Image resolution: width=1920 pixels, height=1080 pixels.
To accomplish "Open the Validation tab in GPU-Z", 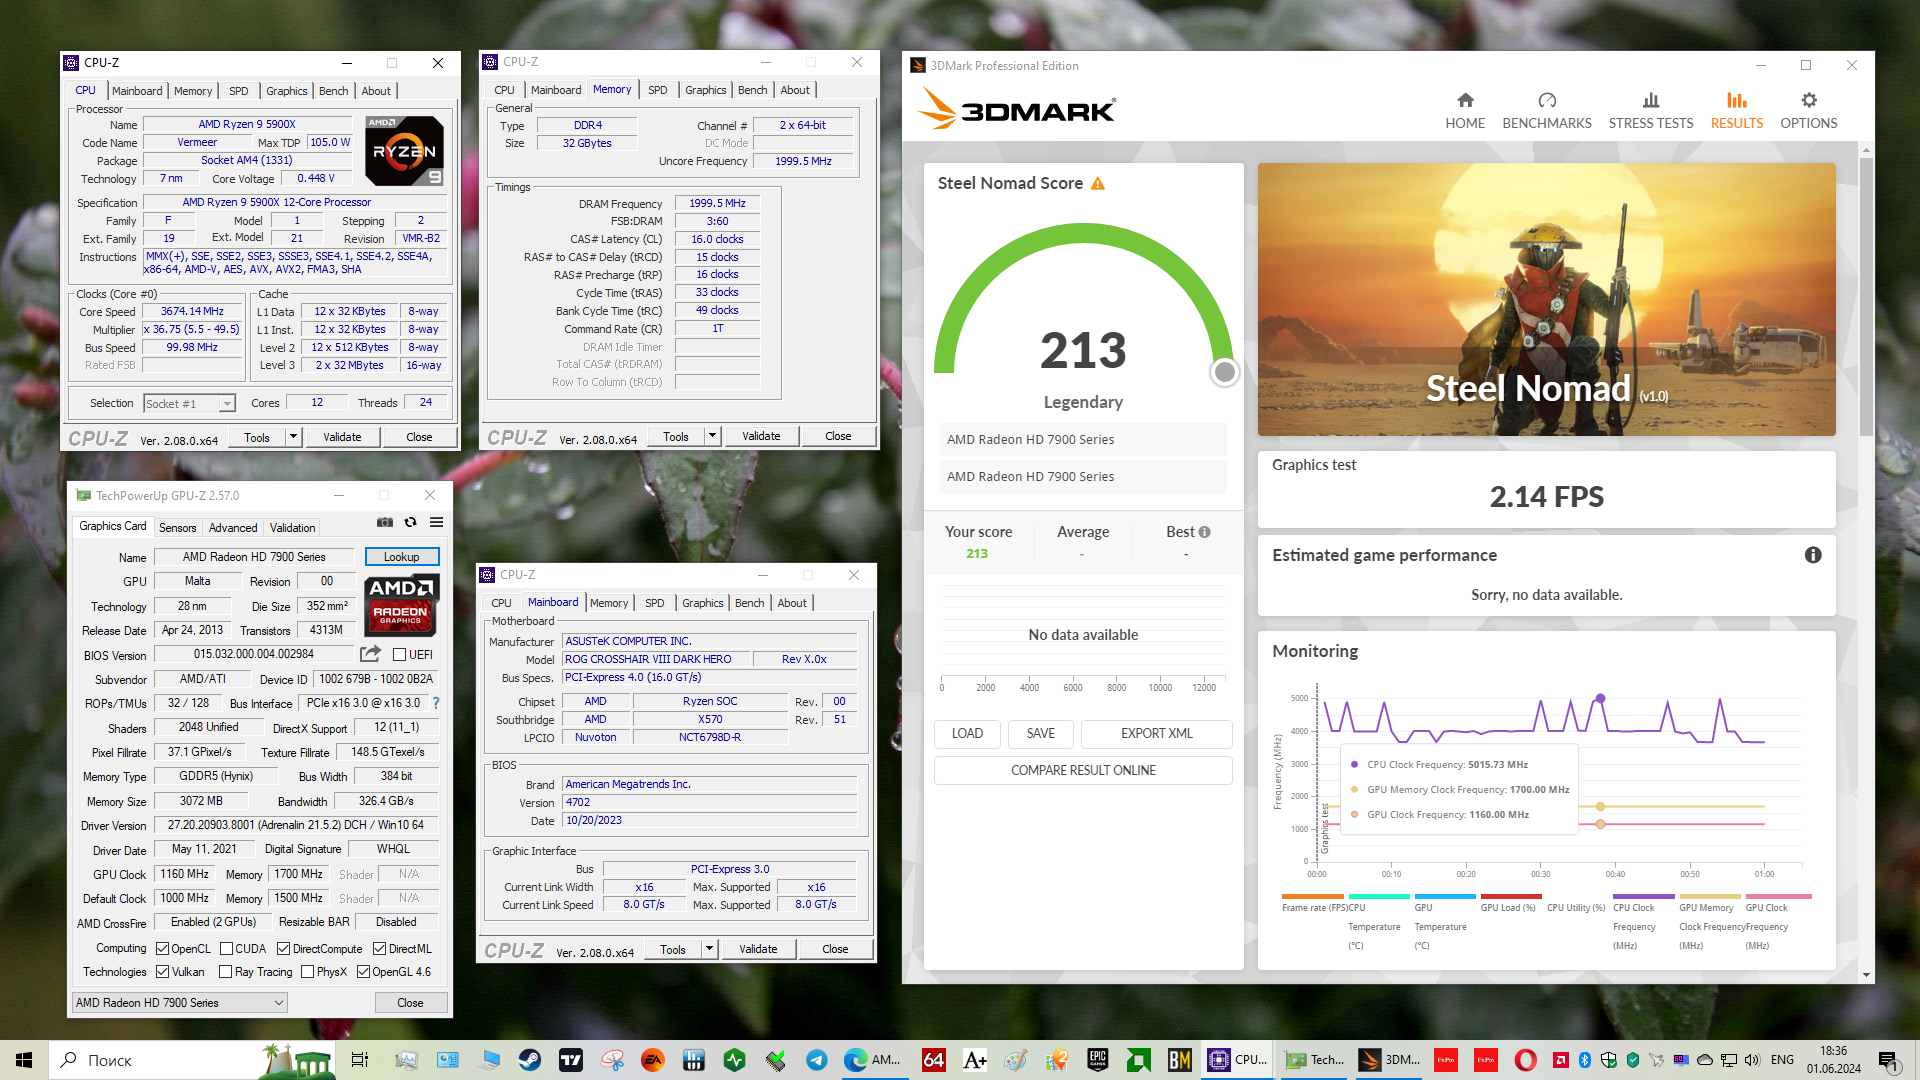I will (292, 528).
